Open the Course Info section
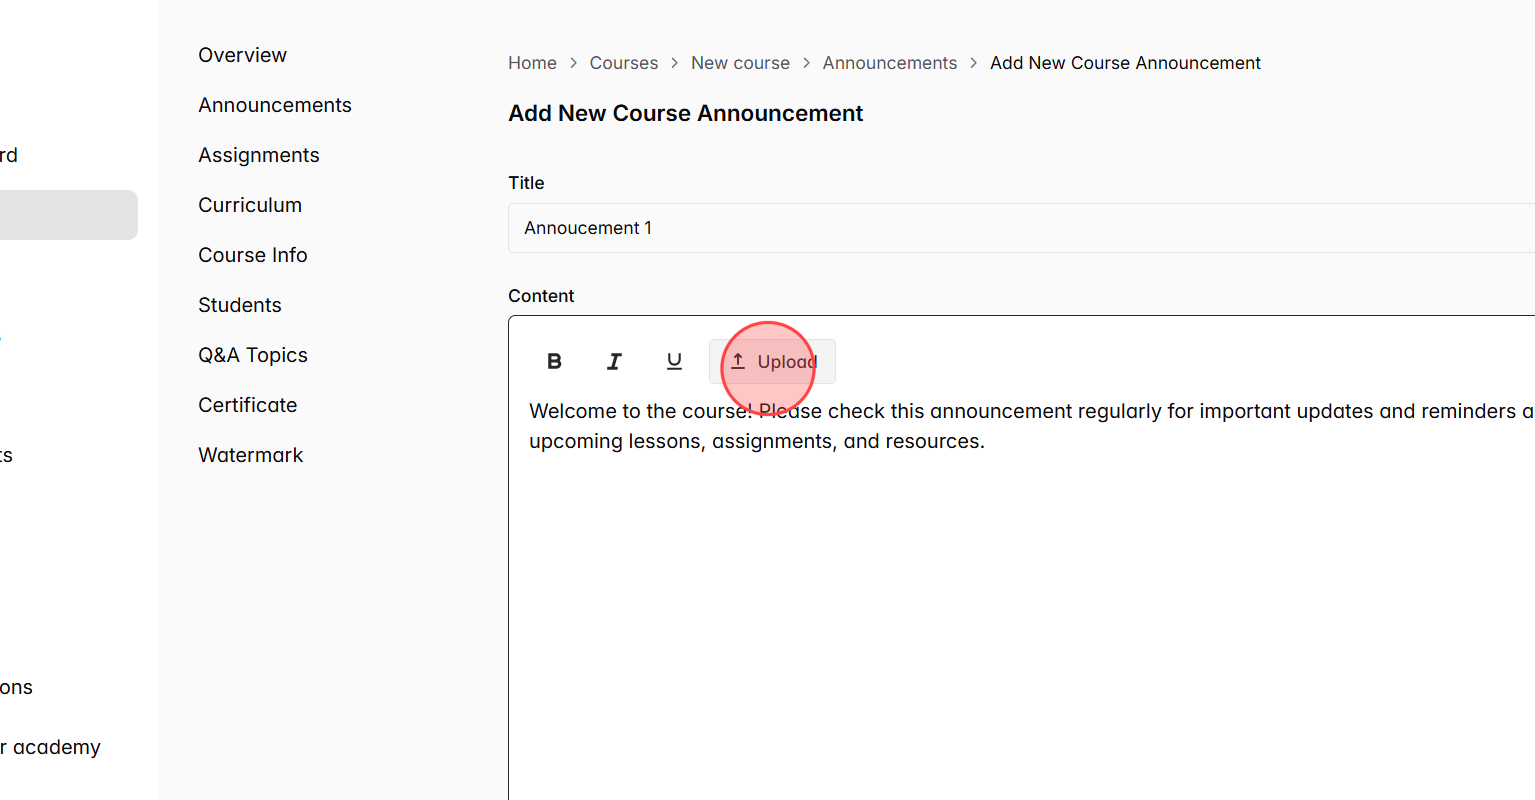 (x=253, y=255)
